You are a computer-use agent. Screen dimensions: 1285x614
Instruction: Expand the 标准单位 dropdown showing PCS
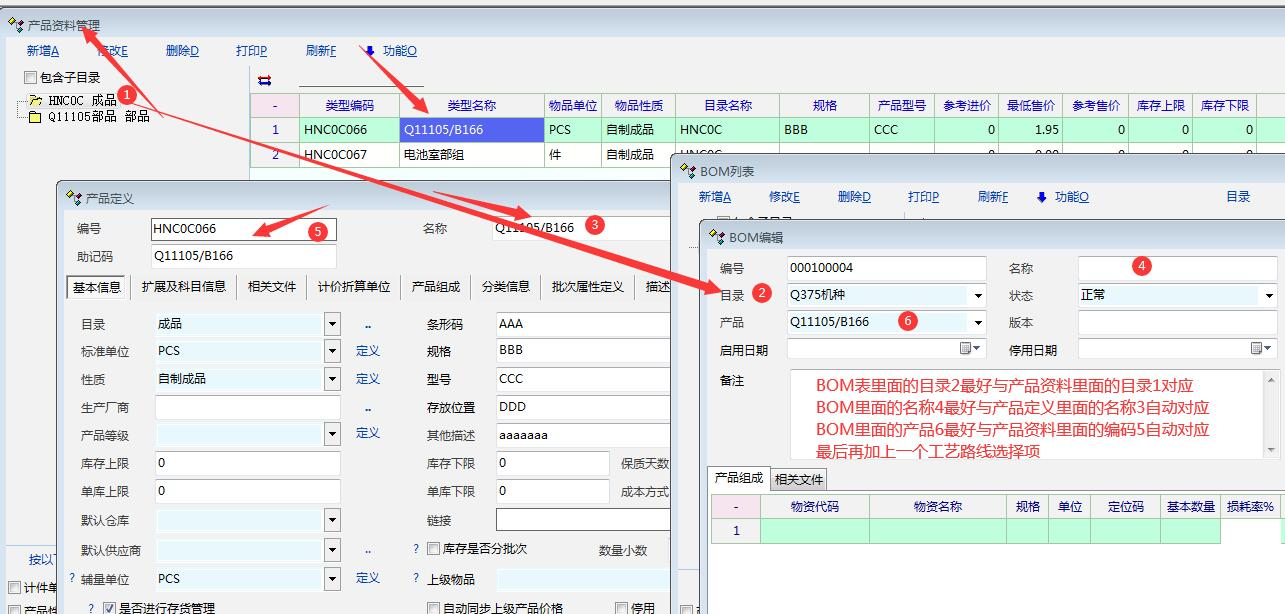click(332, 351)
